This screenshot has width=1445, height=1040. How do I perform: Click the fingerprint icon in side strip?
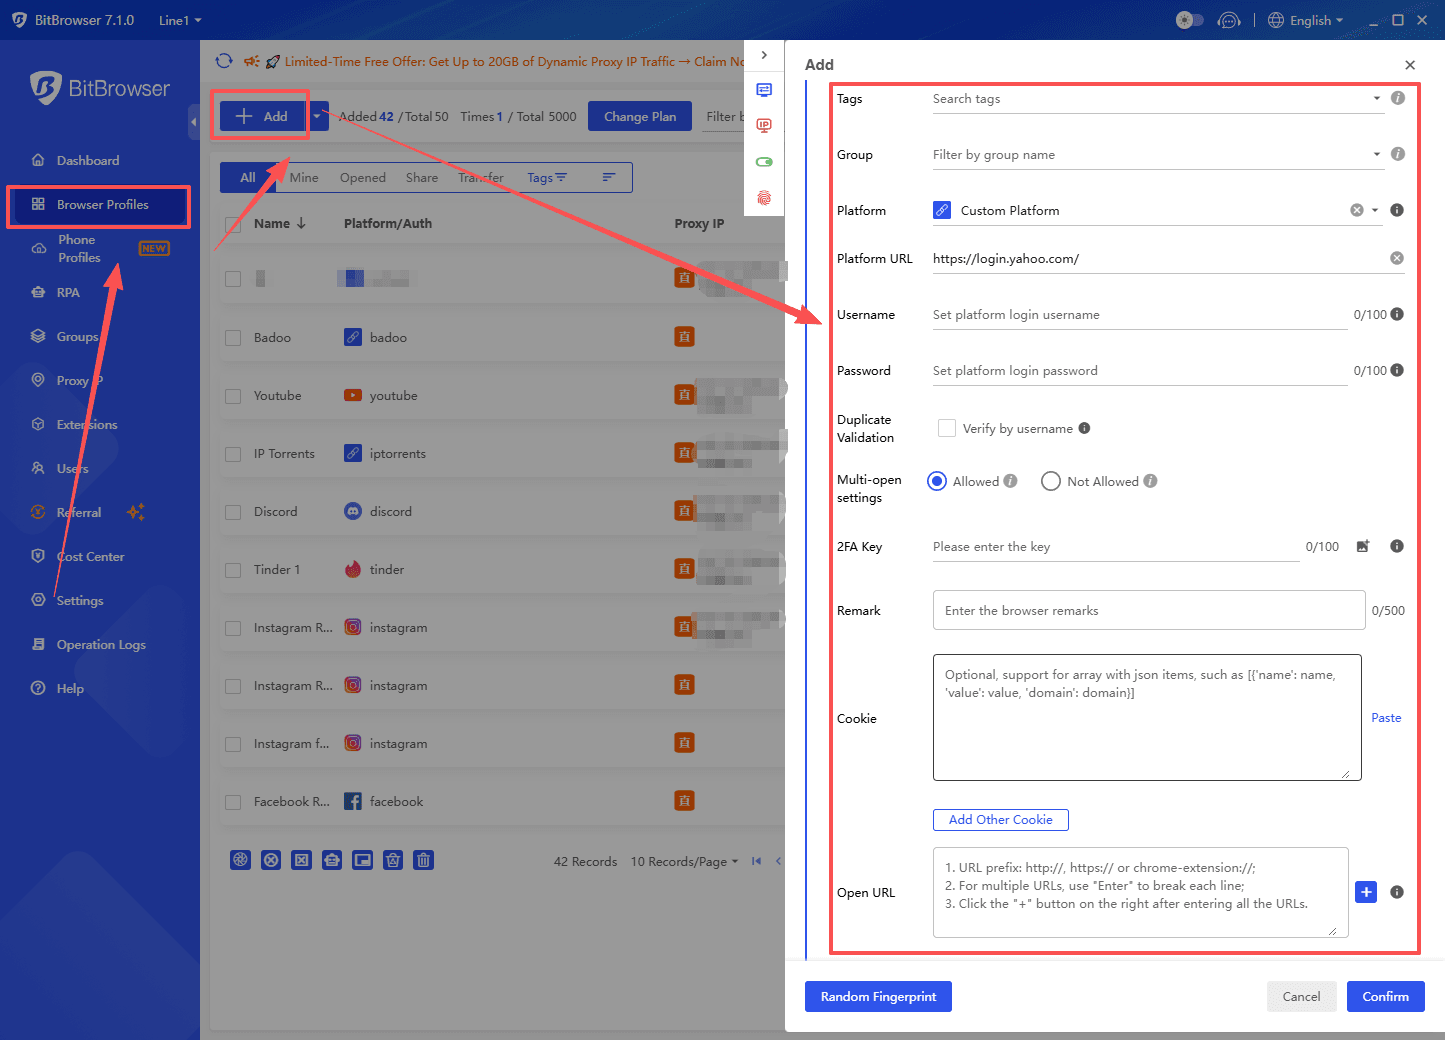tap(764, 198)
